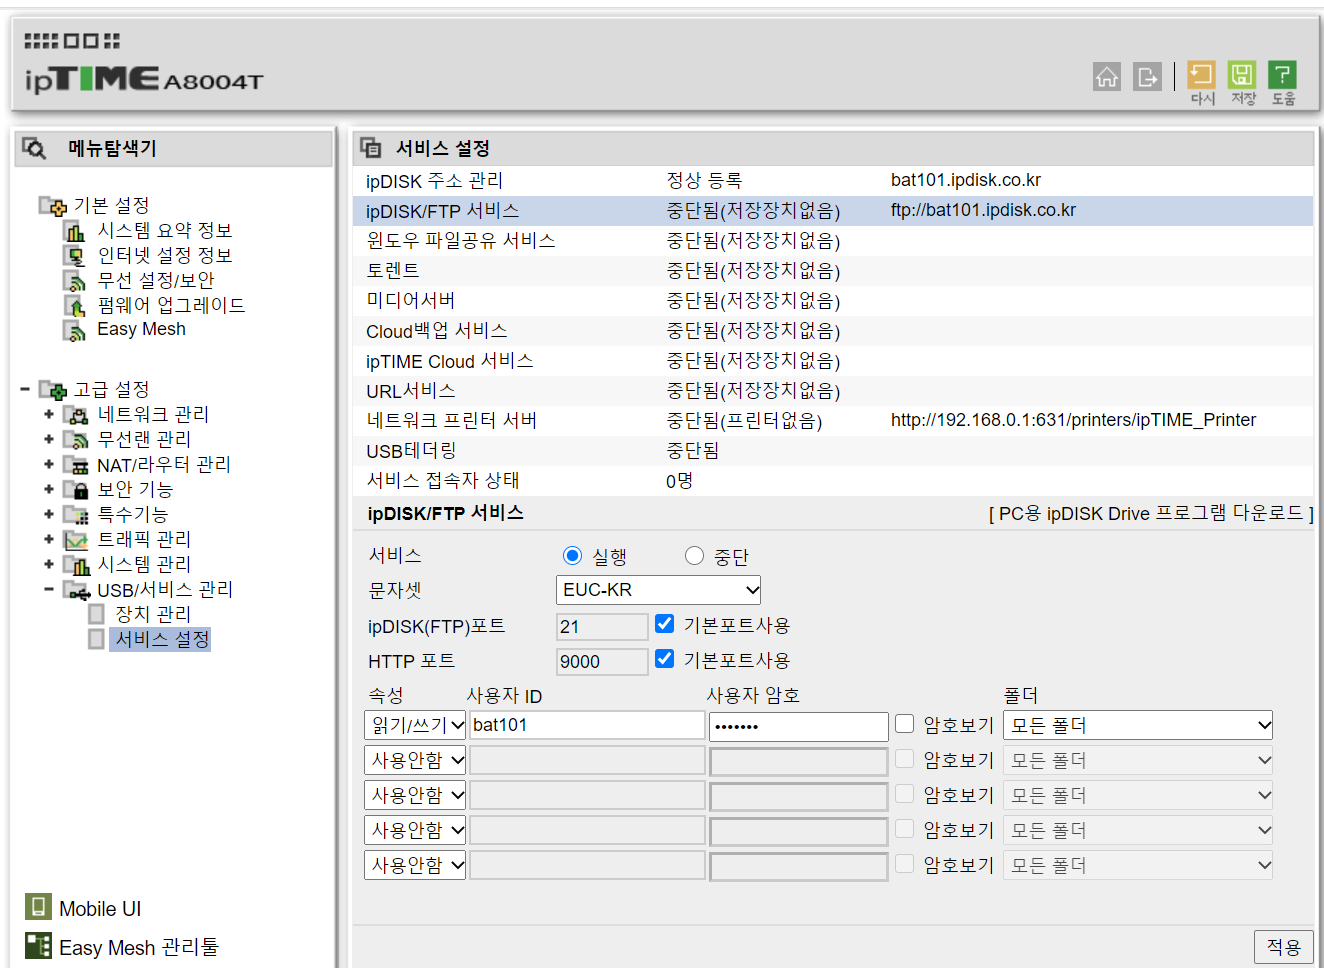Open the bat101 모든 폴더 dropdown
The height and width of the screenshot is (968, 1324).
click(1138, 725)
